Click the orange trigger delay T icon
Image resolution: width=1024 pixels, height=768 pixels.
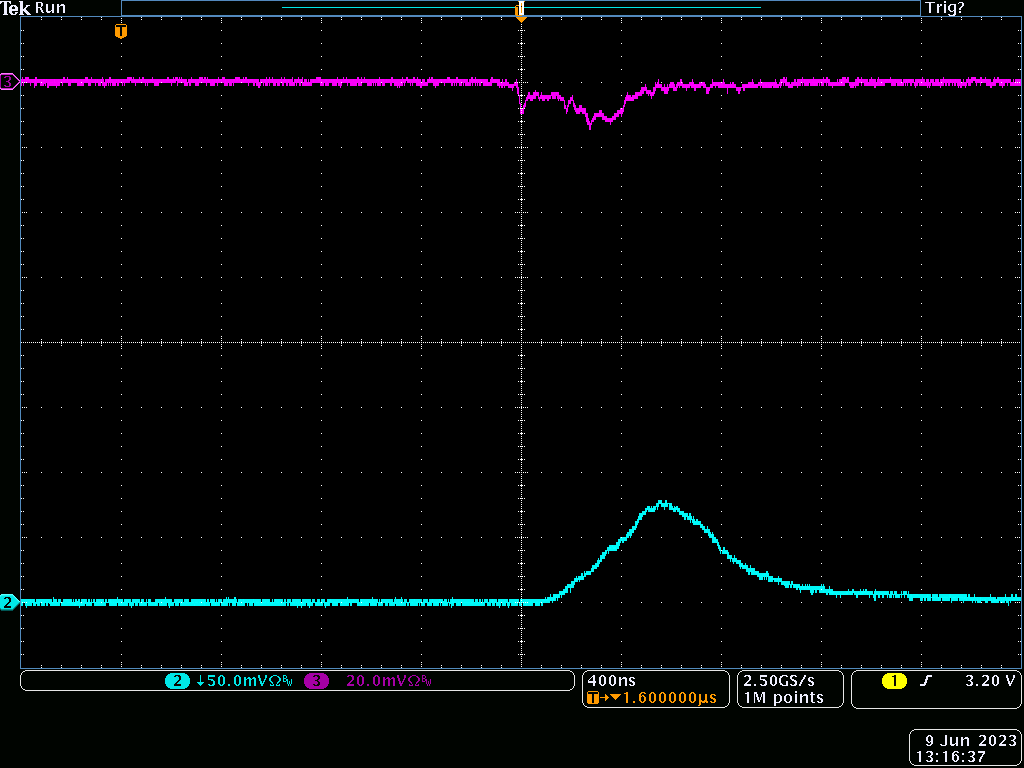pyautogui.click(x=593, y=698)
